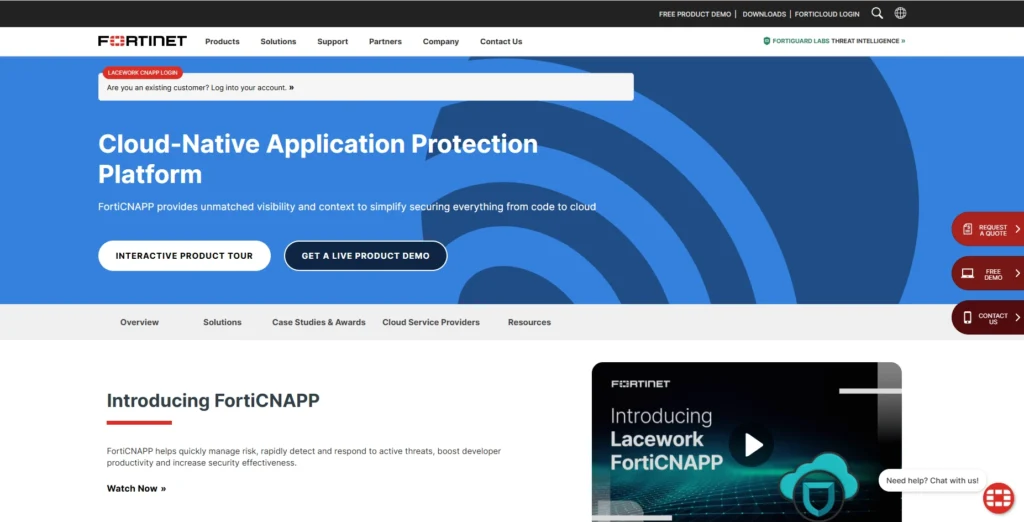Play the Introducing Lacework FortiCNAPP video
This screenshot has width=1024, height=522.
pos(752,445)
